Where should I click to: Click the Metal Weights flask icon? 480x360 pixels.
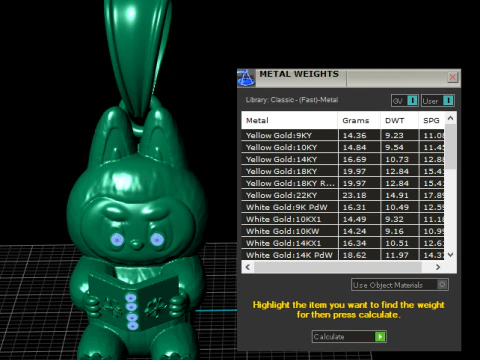point(246,78)
